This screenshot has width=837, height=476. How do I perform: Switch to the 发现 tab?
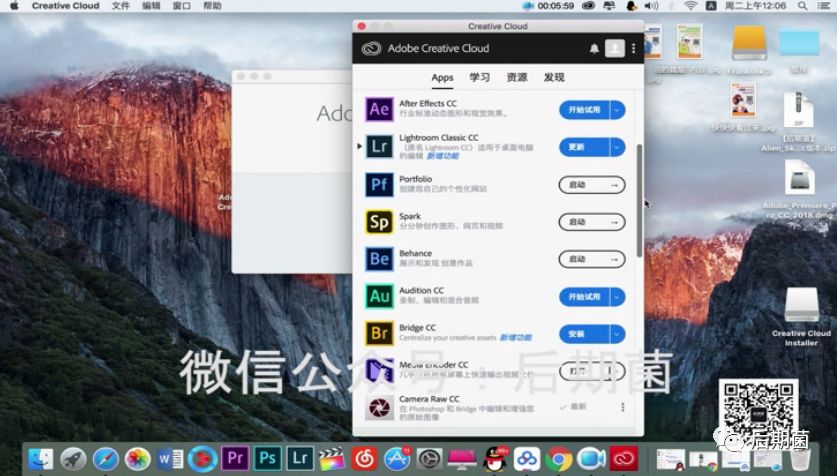coord(554,77)
